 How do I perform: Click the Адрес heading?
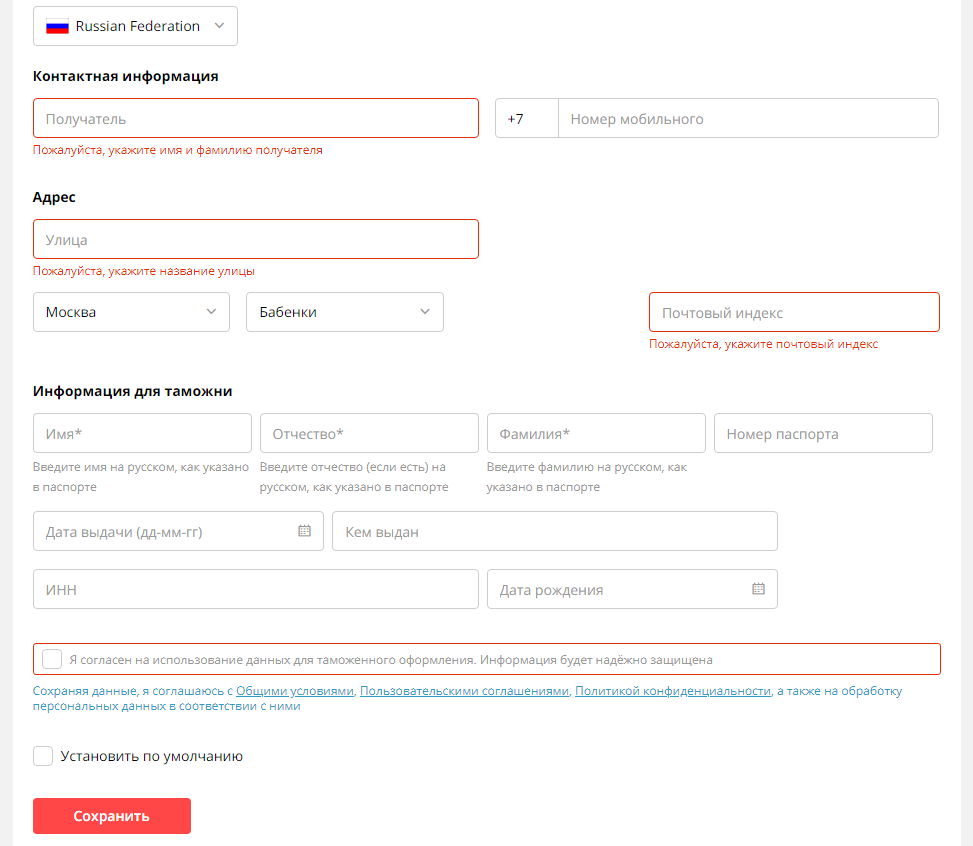point(54,197)
